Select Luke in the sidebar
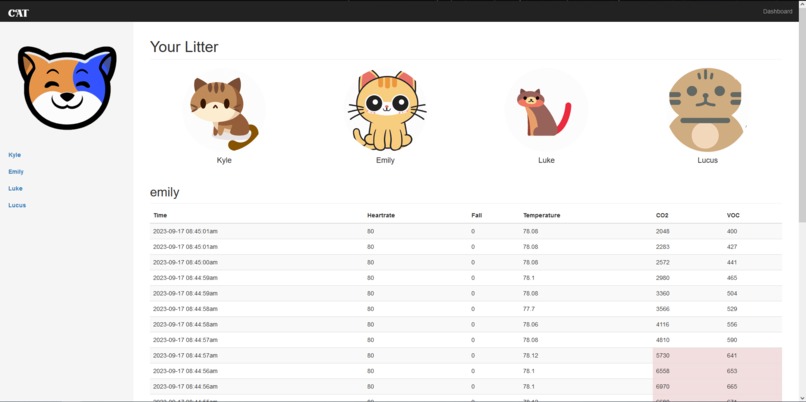Screen dimensions: 806x402 point(15,188)
